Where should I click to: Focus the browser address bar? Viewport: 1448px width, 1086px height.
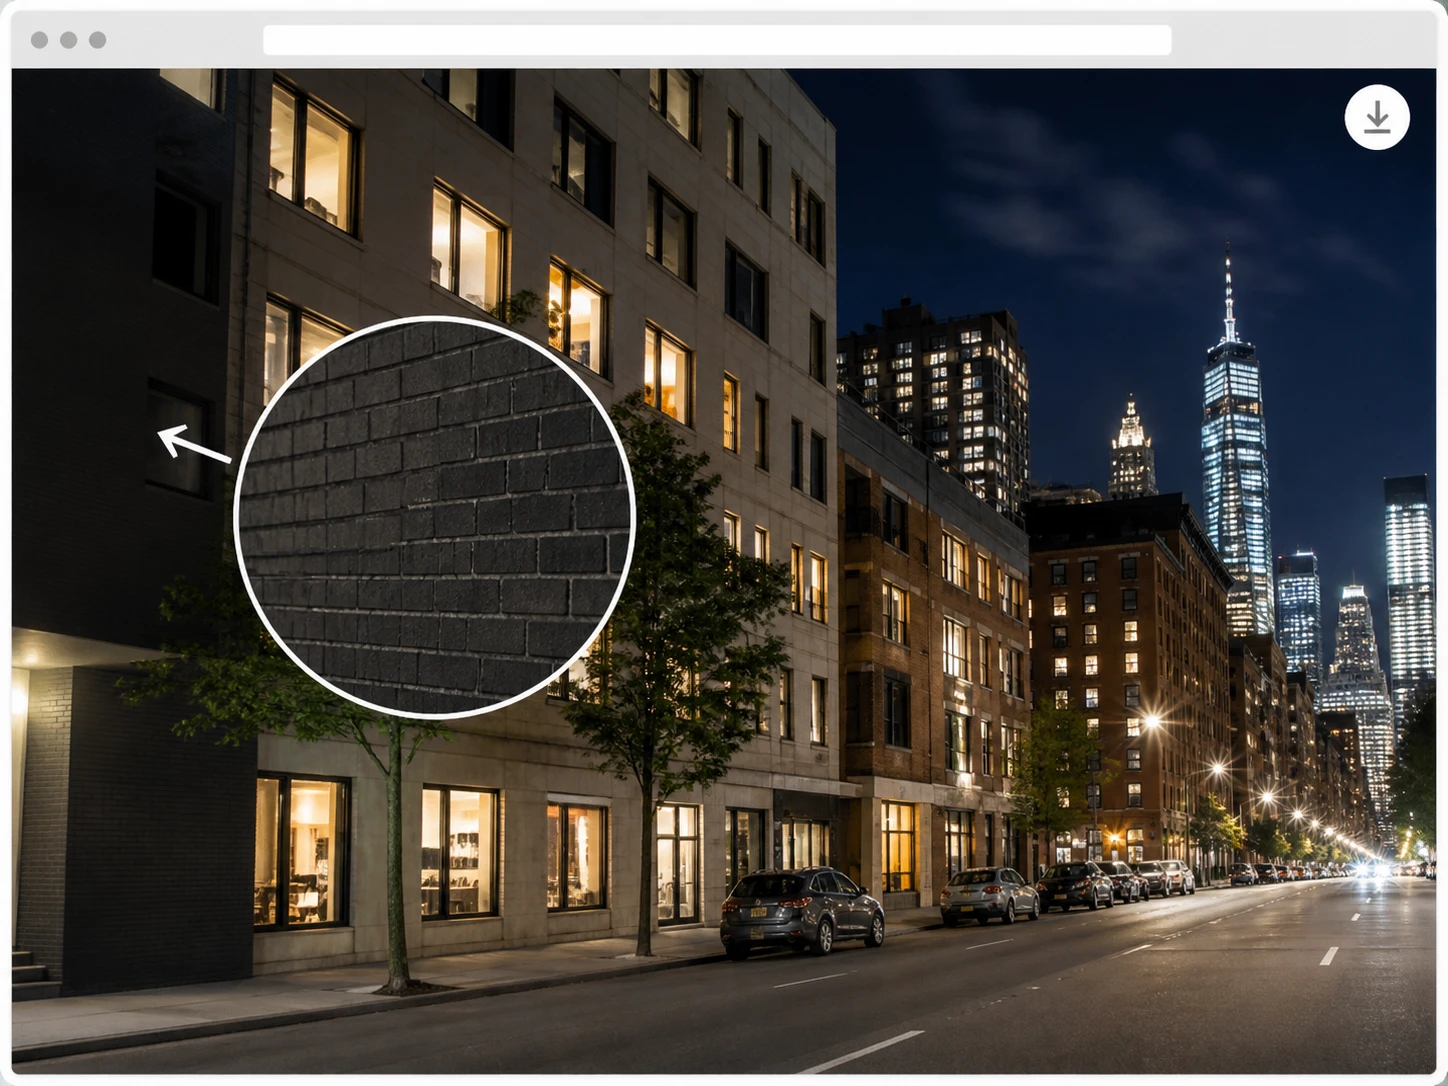(x=717, y=40)
